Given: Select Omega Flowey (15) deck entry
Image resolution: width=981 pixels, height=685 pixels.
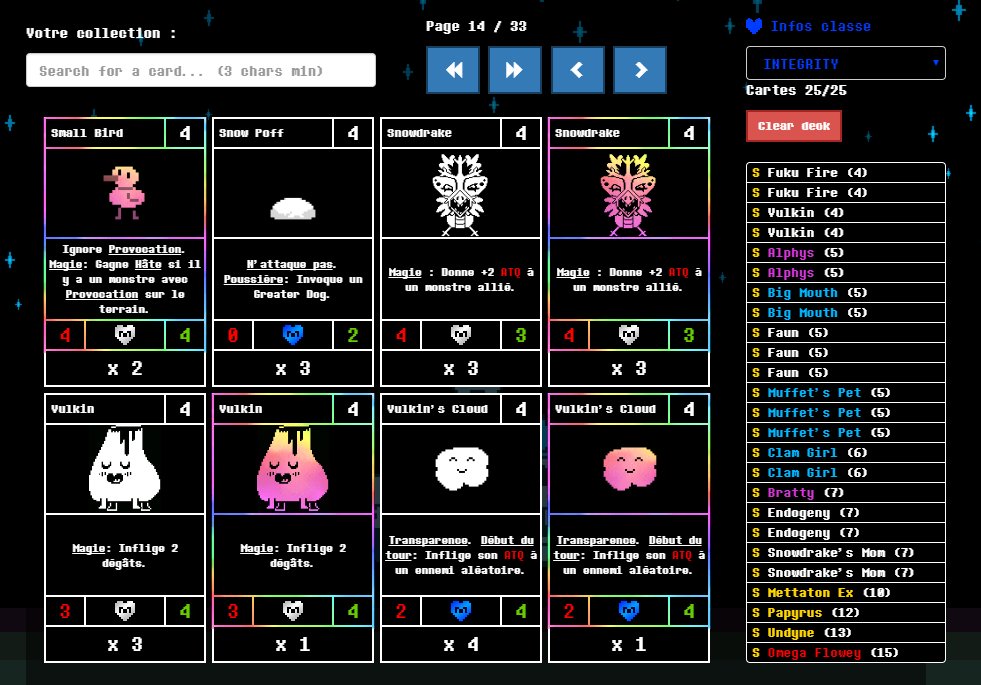Looking at the screenshot, I should tap(845, 652).
